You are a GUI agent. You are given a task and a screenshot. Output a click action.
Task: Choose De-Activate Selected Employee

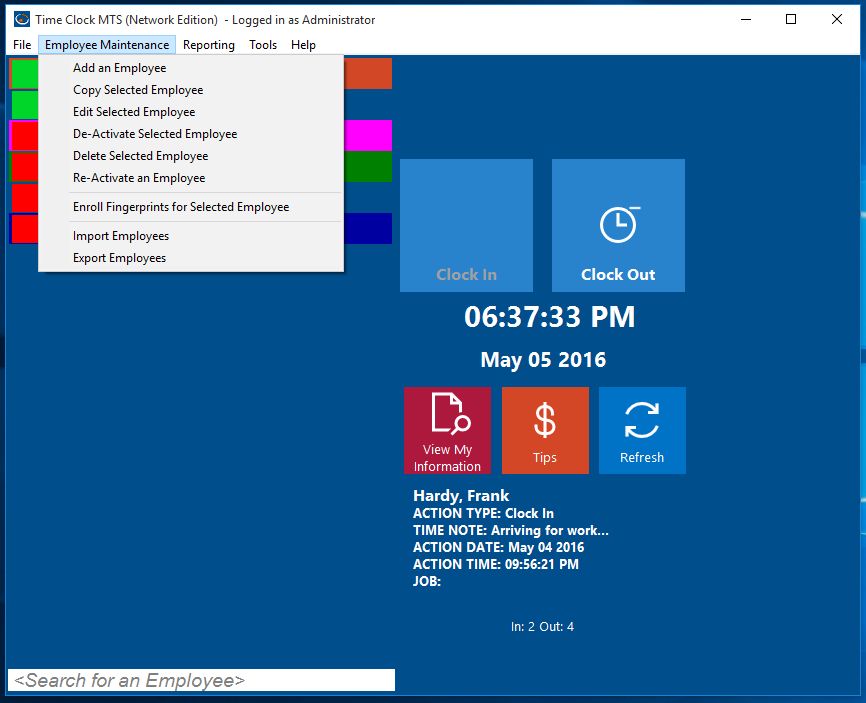pos(191,134)
